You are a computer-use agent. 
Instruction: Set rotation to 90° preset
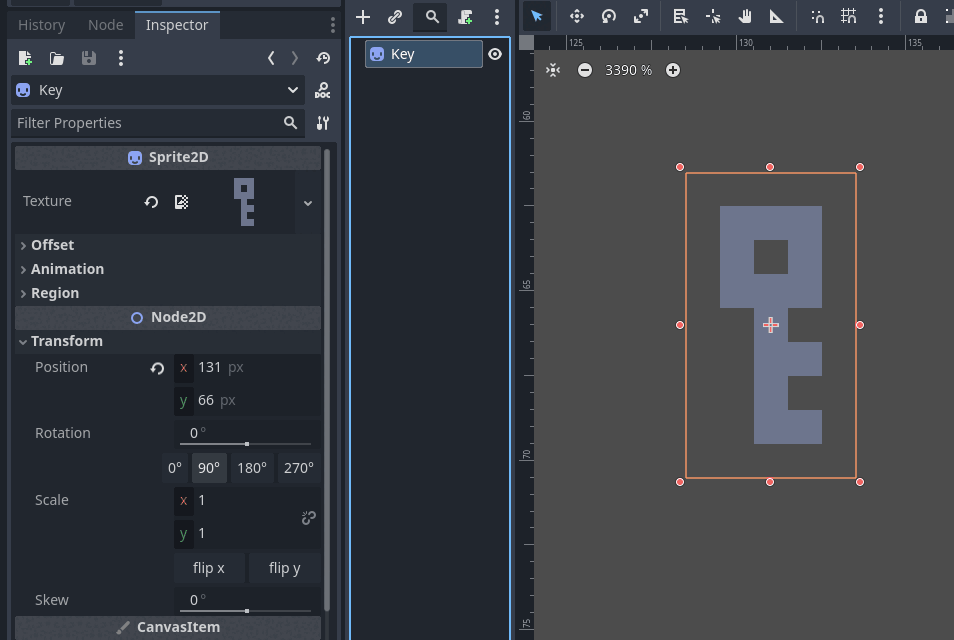(209, 468)
